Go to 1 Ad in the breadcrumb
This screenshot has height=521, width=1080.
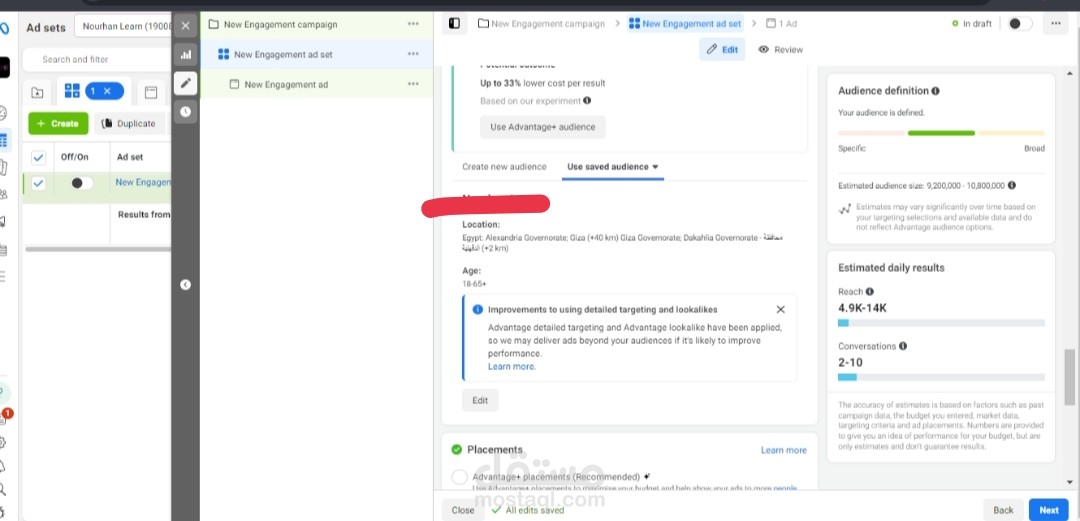pyautogui.click(x=782, y=23)
